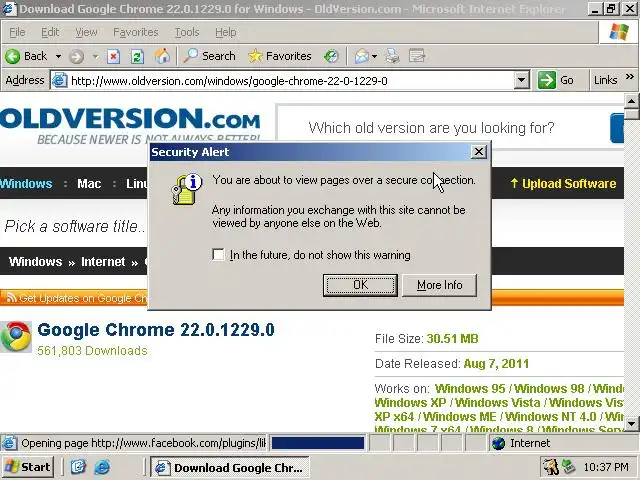Open the Help menu
This screenshot has height=480, width=640.
click(x=226, y=32)
